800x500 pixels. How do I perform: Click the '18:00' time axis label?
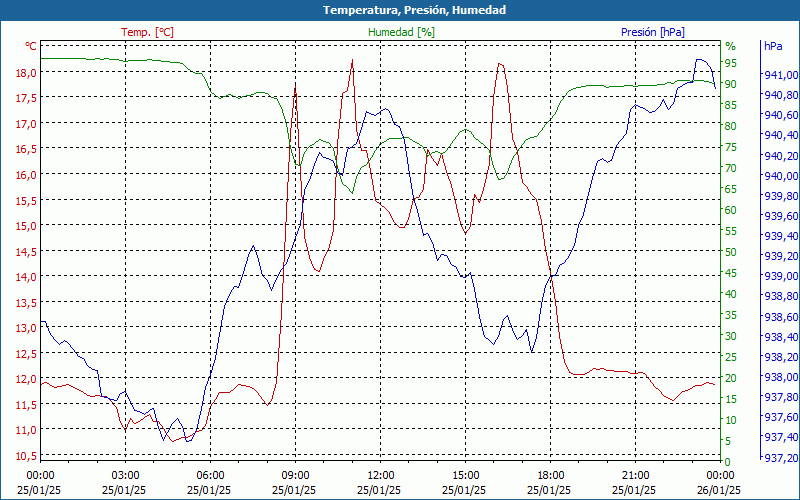551,476
